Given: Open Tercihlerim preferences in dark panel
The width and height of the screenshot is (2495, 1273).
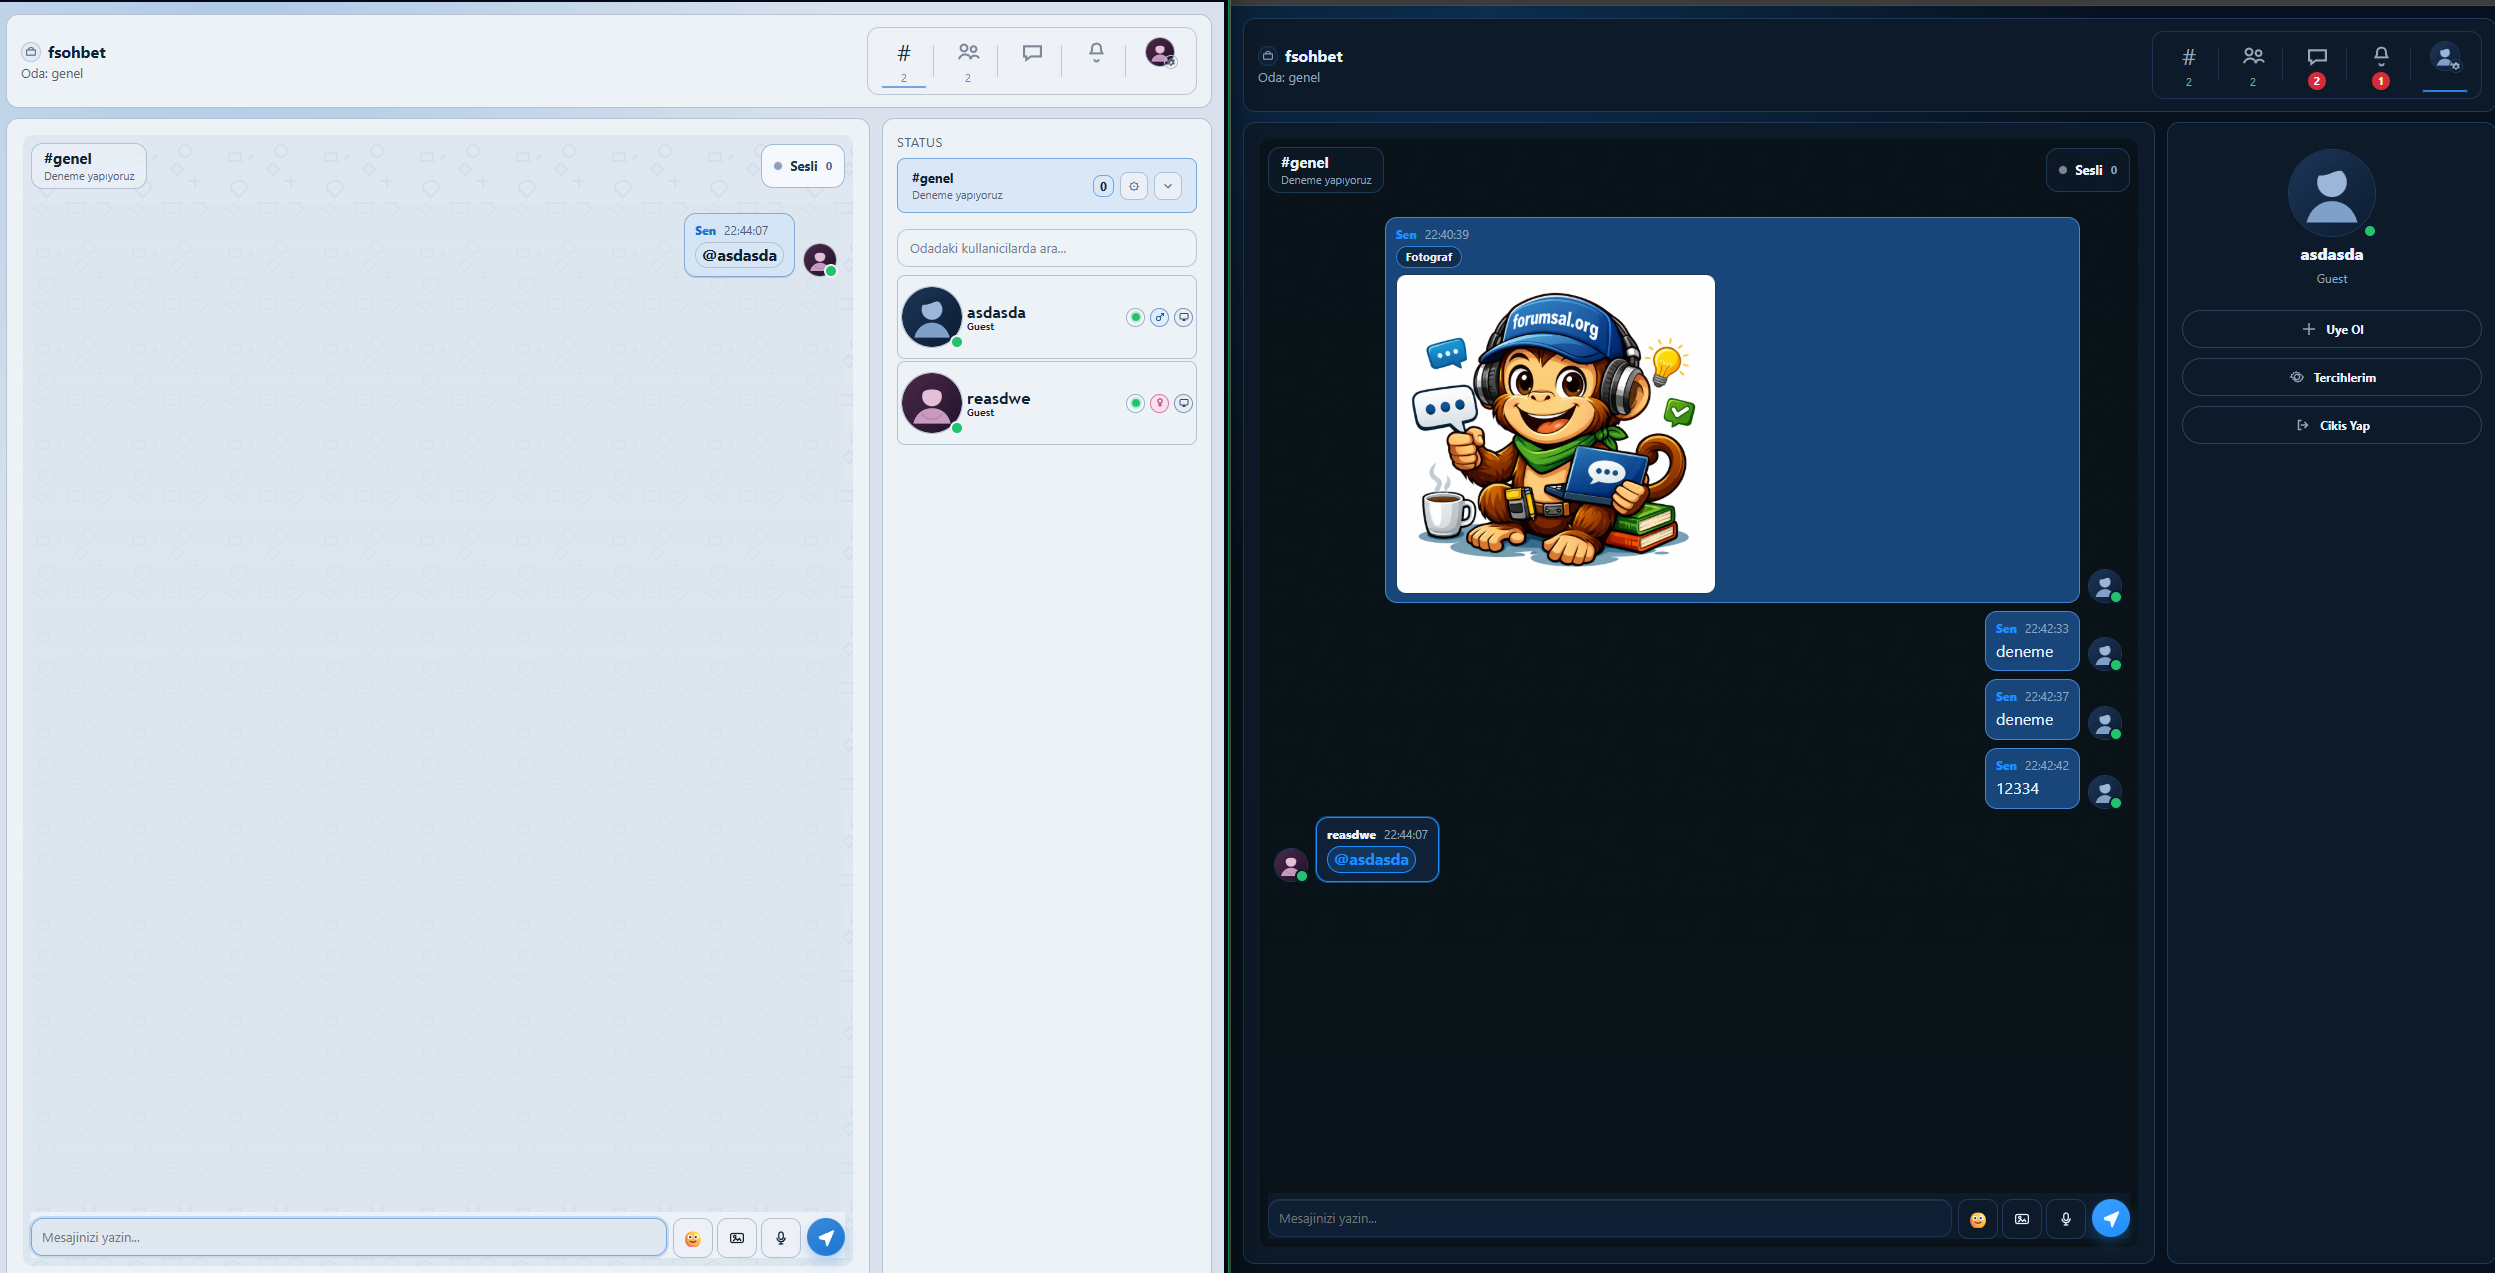Looking at the screenshot, I should [x=2330, y=377].
